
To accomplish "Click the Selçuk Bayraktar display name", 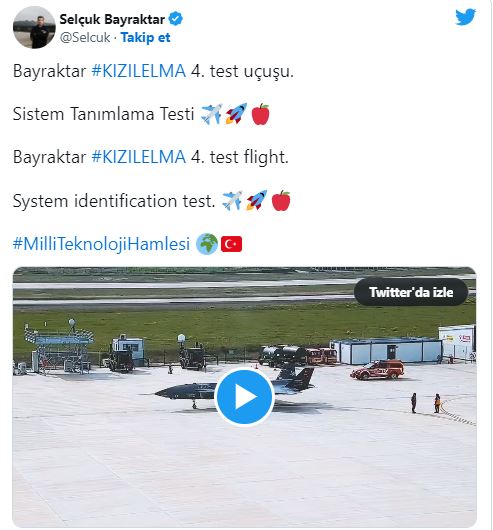I will [x=112, y=19].
